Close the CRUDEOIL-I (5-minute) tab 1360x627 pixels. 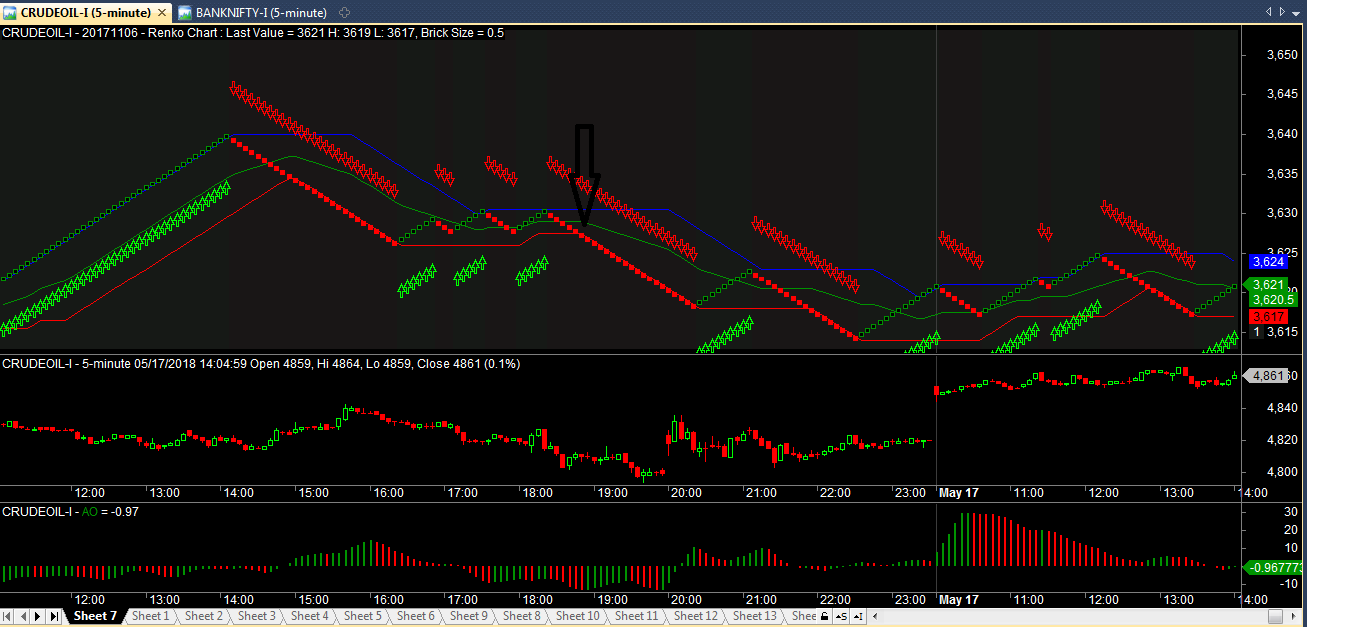click(x=162, y=13)
